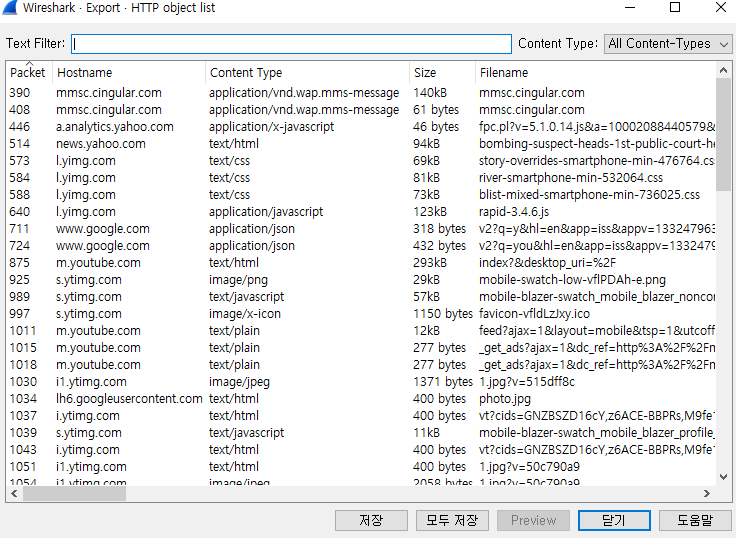Viewport: 736px width, 538px height.
Task: Select packet 1043 i.ytimg.com row
Action: click(361, 450)
